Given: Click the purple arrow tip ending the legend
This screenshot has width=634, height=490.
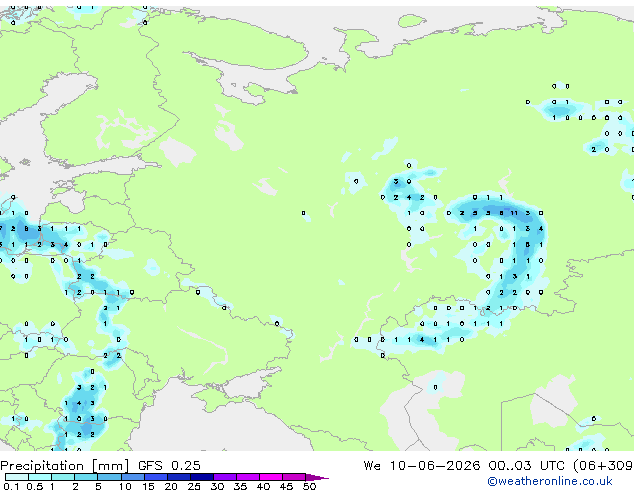Looking at the screenshot, I should [317, 477].
